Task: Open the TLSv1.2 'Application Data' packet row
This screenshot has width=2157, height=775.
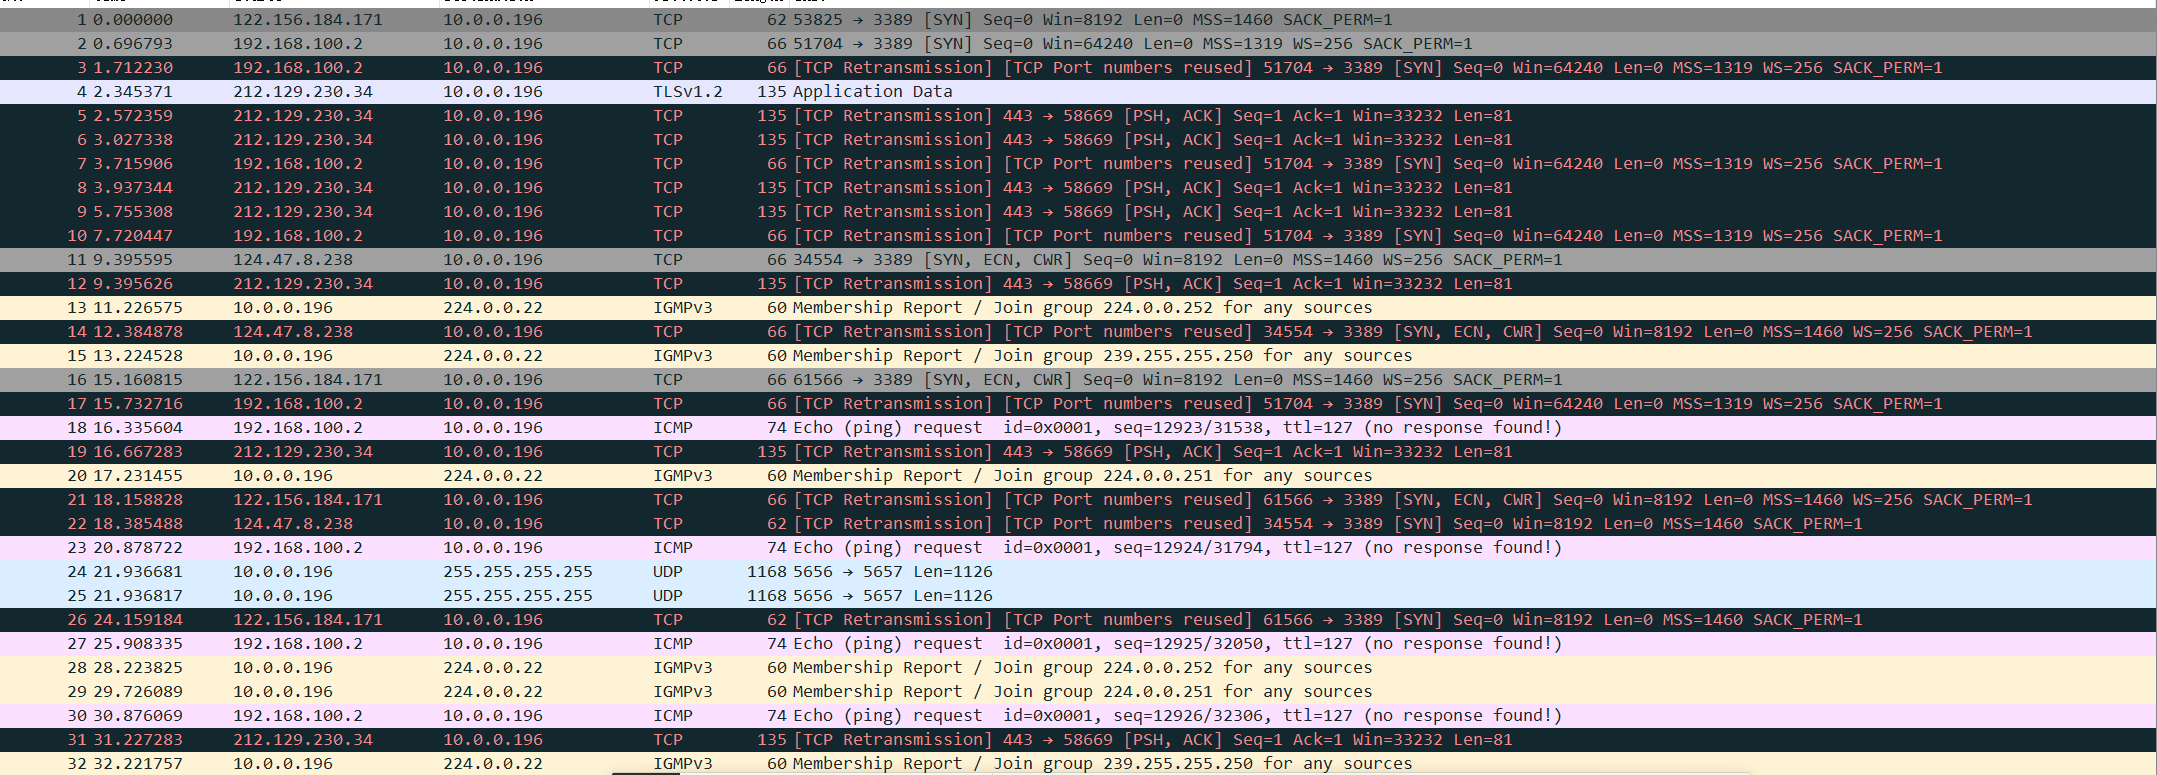Action: [1078, 92]
